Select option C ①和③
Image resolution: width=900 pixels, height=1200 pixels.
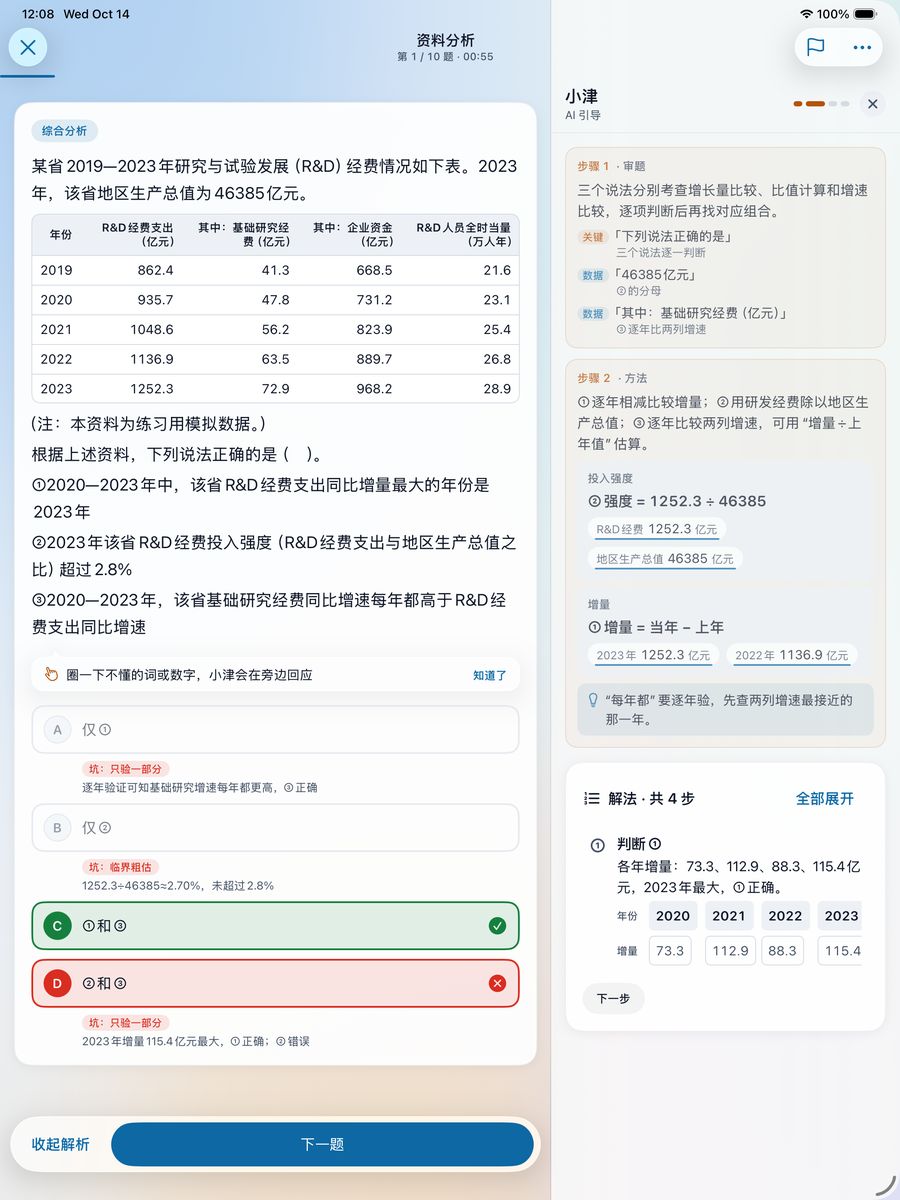coord(275,926)
